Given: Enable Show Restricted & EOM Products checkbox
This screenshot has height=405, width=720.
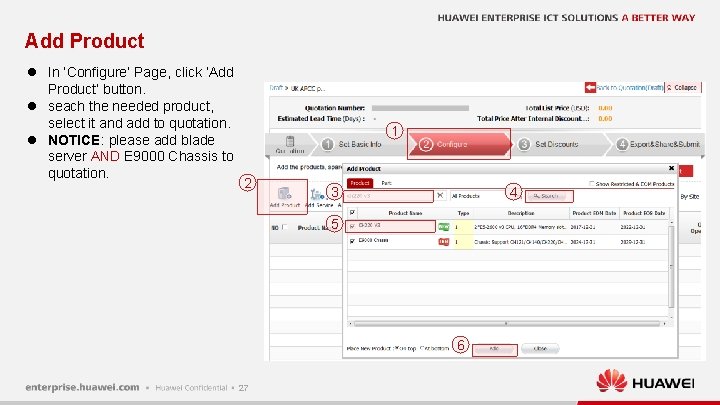Looking at the screenshot, I should click(591, 184).
